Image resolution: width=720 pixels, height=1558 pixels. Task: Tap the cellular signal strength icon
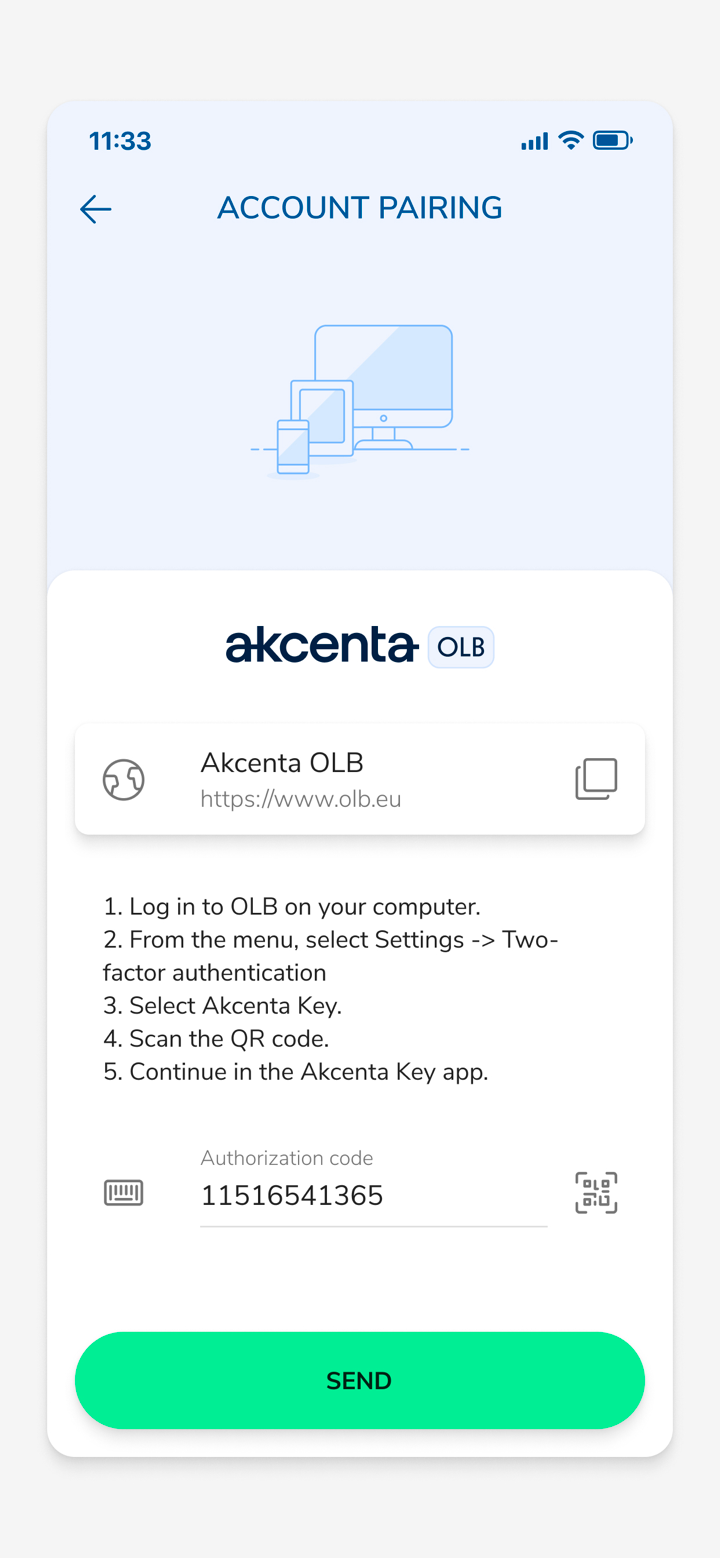[534, 142]
